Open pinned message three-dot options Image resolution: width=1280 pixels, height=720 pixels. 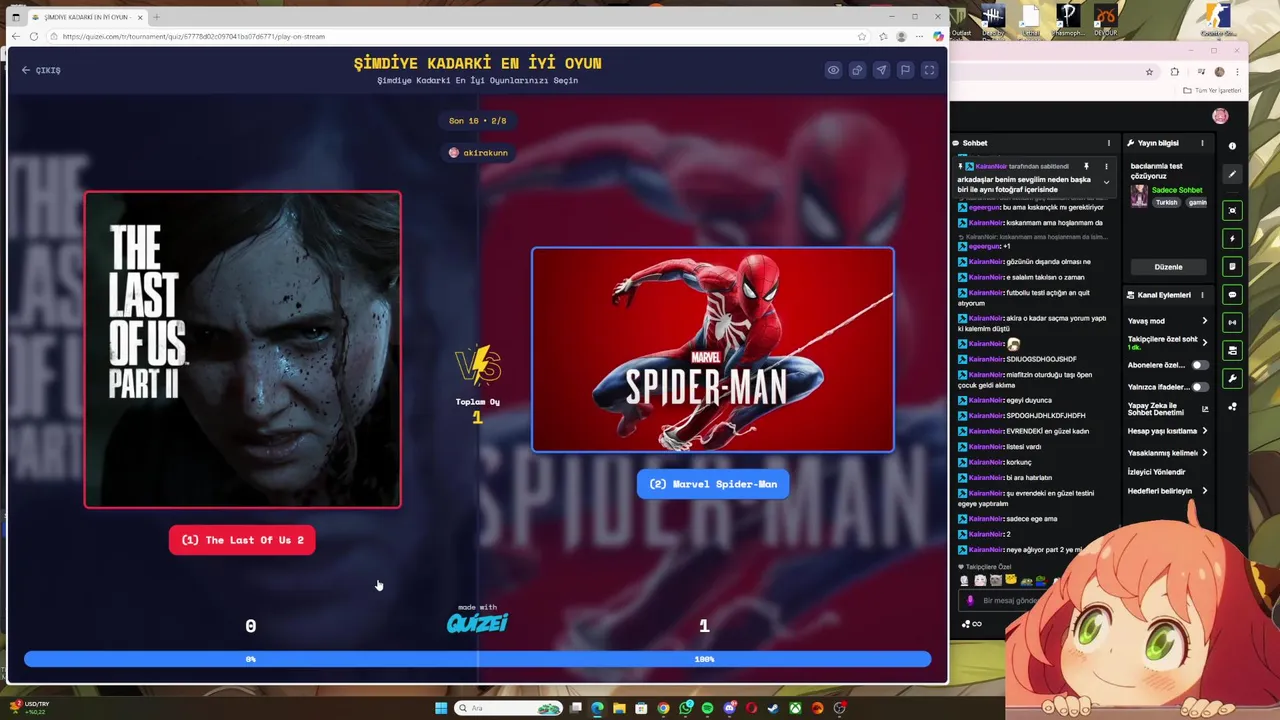pos(1106,166)
